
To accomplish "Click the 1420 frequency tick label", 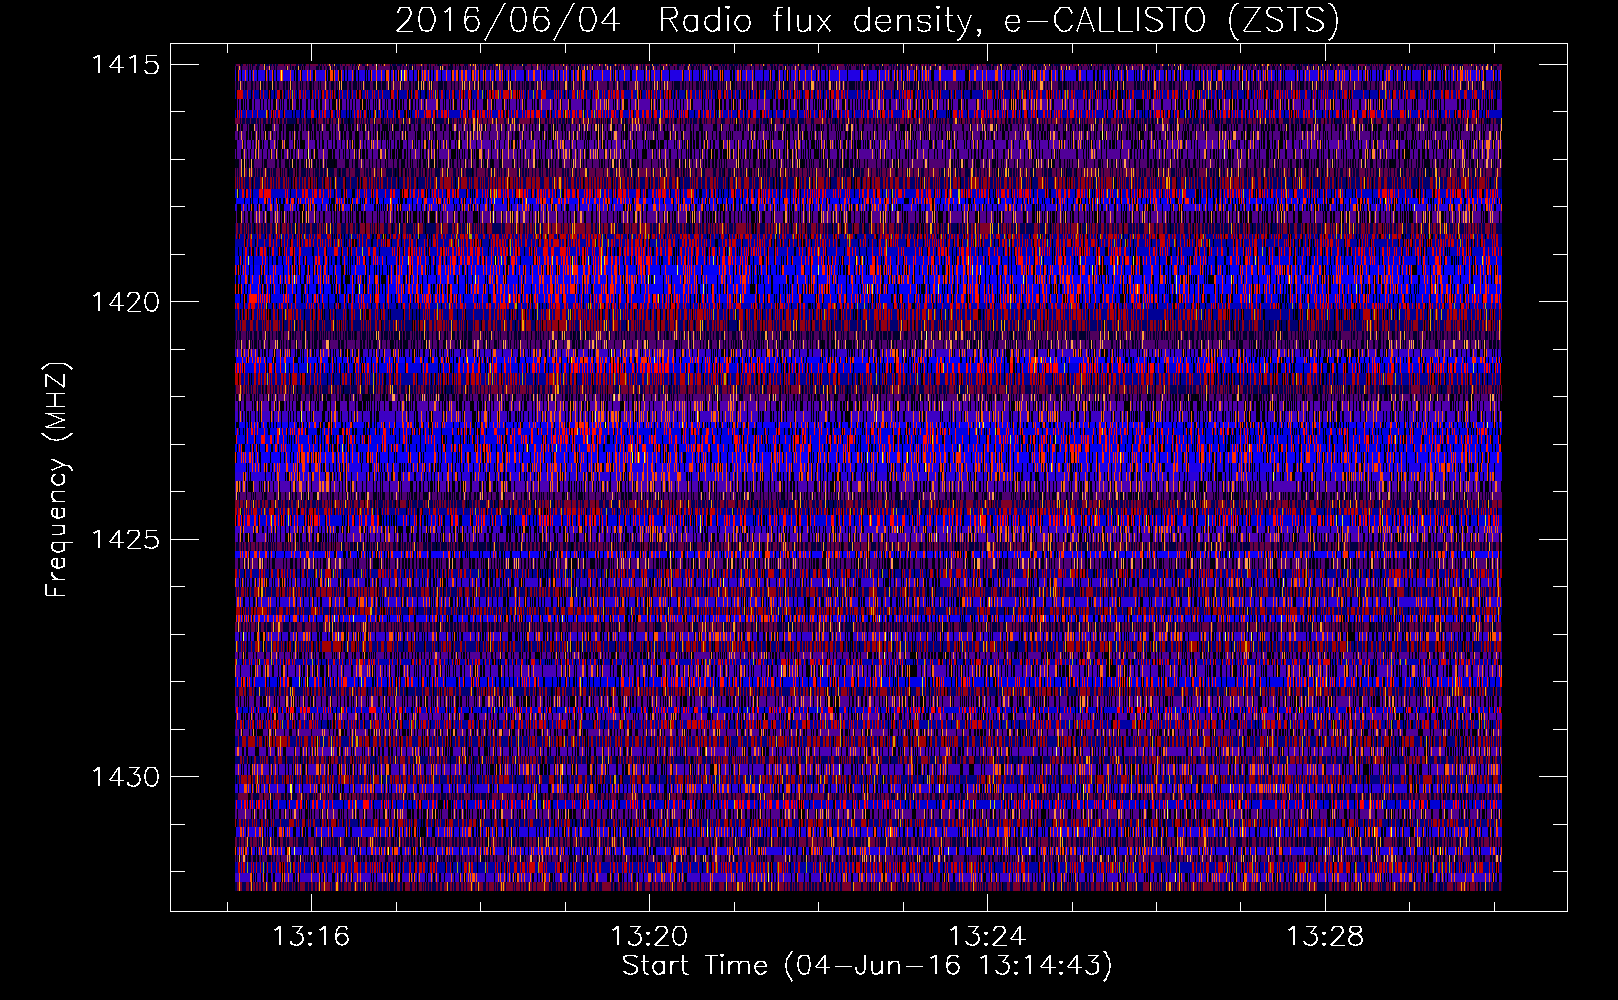I will 125,302.
